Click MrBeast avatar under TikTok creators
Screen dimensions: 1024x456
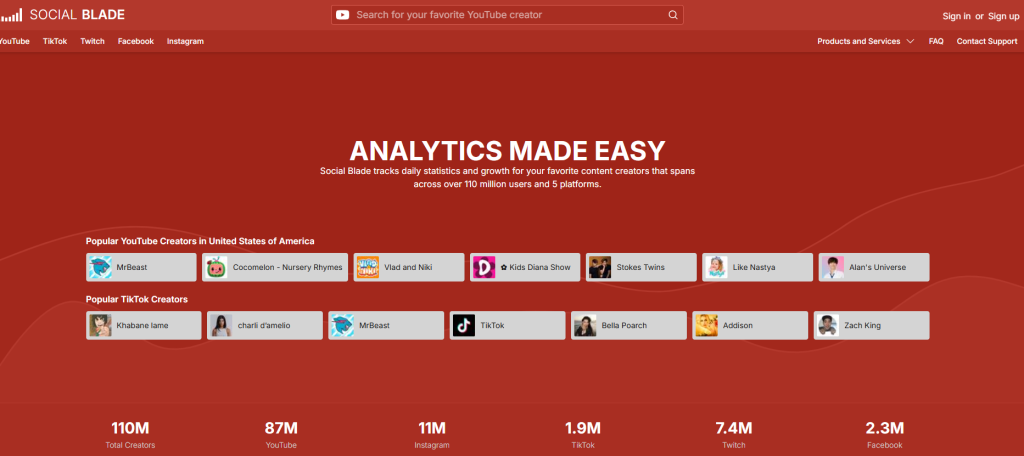pos(342,325)
